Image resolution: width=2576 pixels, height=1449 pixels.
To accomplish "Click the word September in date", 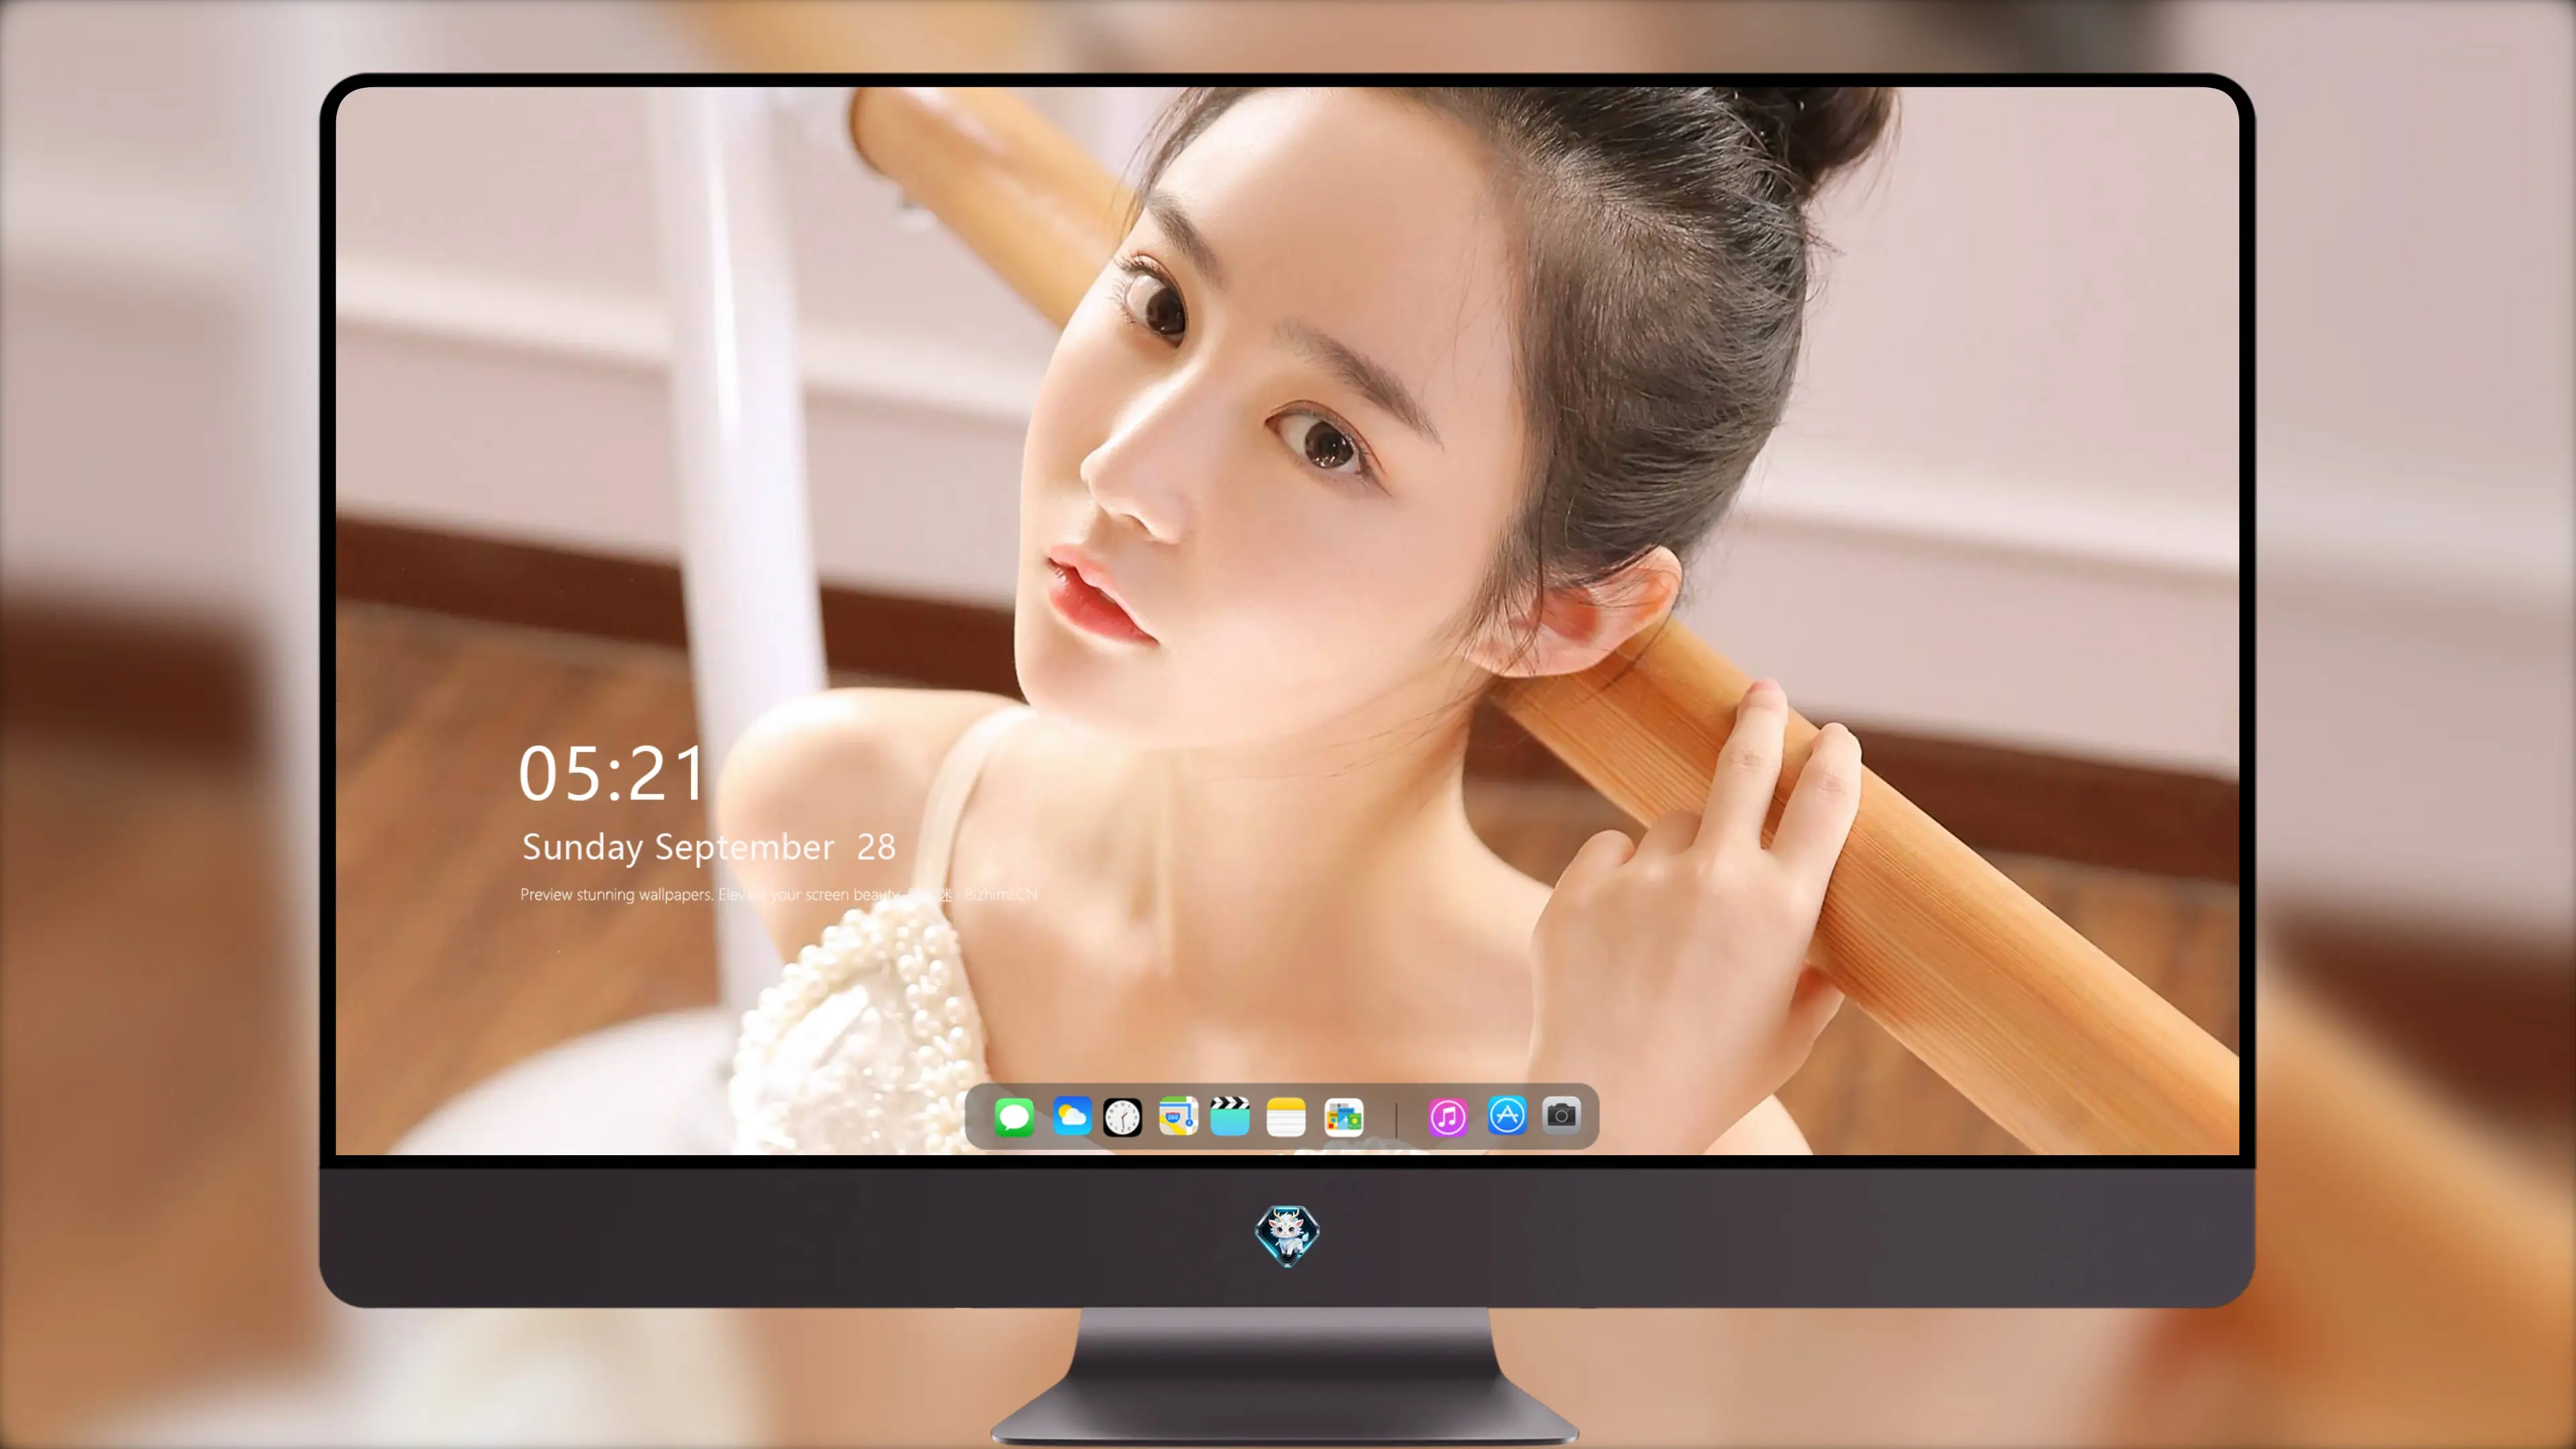I will pyautogui.click(x=744, y=848).
